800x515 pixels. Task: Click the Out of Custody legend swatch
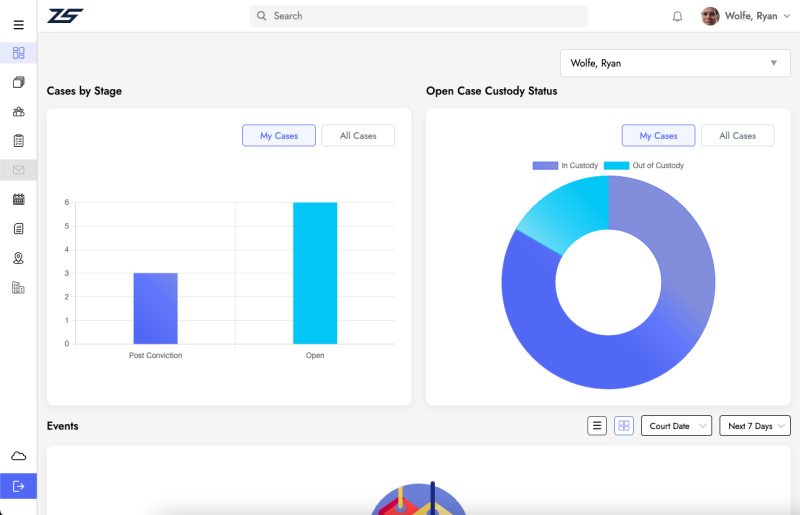tap(616, 165)
